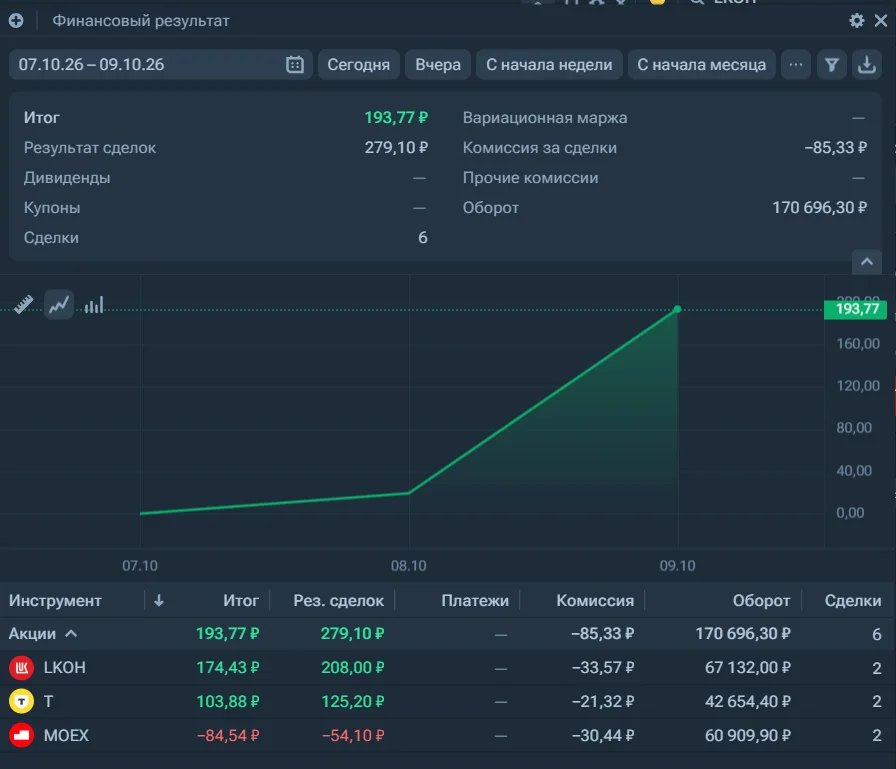Choose the С начала месяца period

click(701, 65)
